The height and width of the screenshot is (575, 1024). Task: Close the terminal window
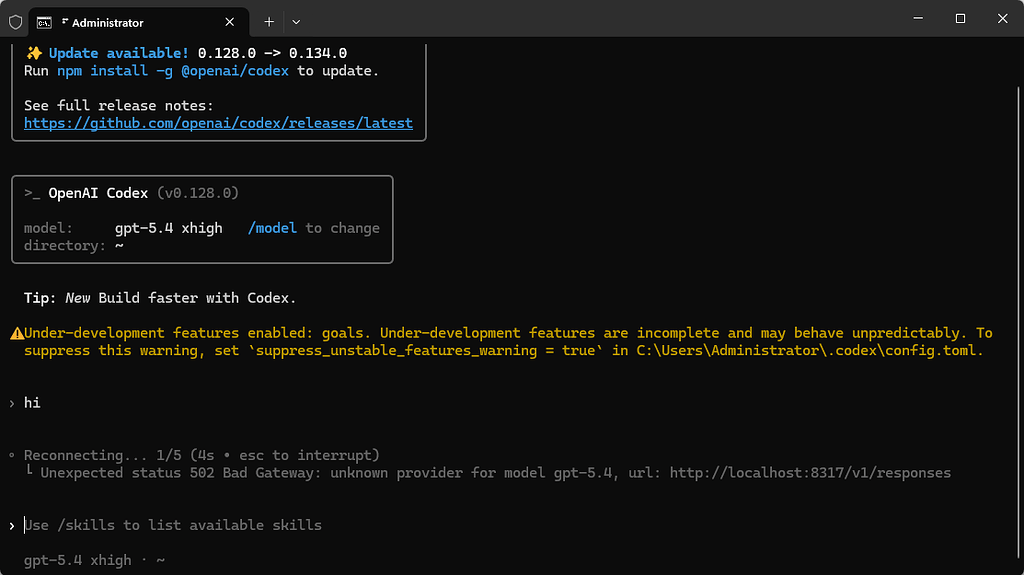click(x=1002, y=18)
